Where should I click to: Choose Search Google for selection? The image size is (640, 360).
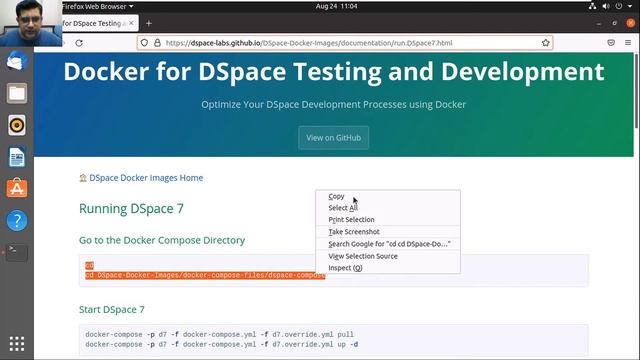[x=388, y=244]
